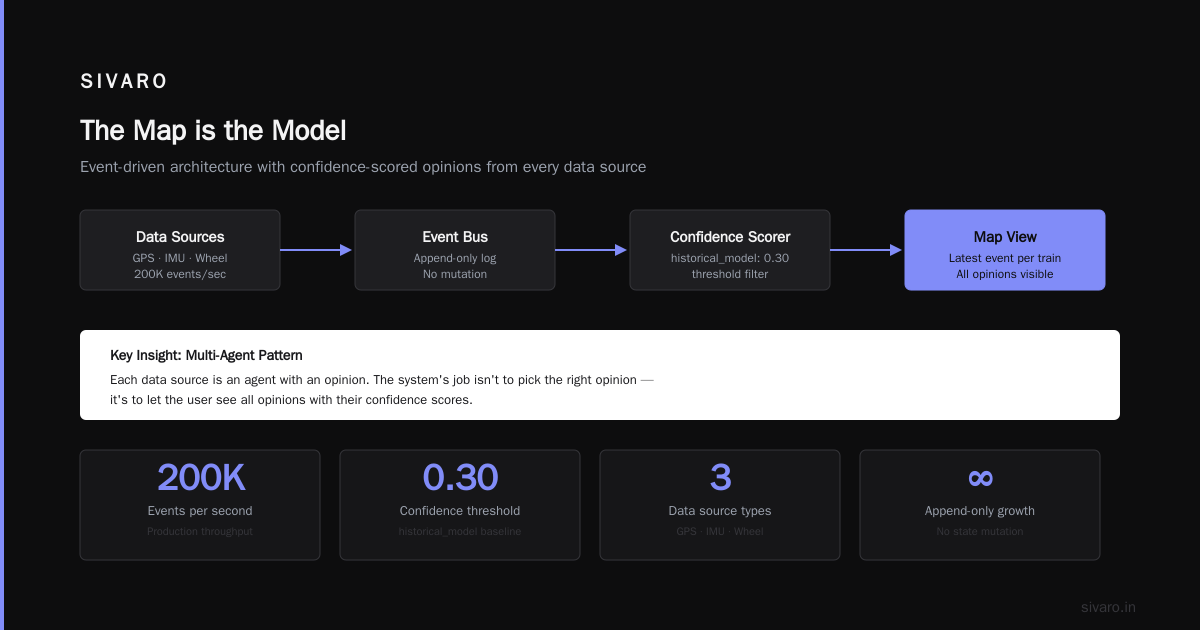Click arrow from Event Bus to Confidence Scorer
This screenshot has height=630, width=1200.
click(x=592, y=250)
